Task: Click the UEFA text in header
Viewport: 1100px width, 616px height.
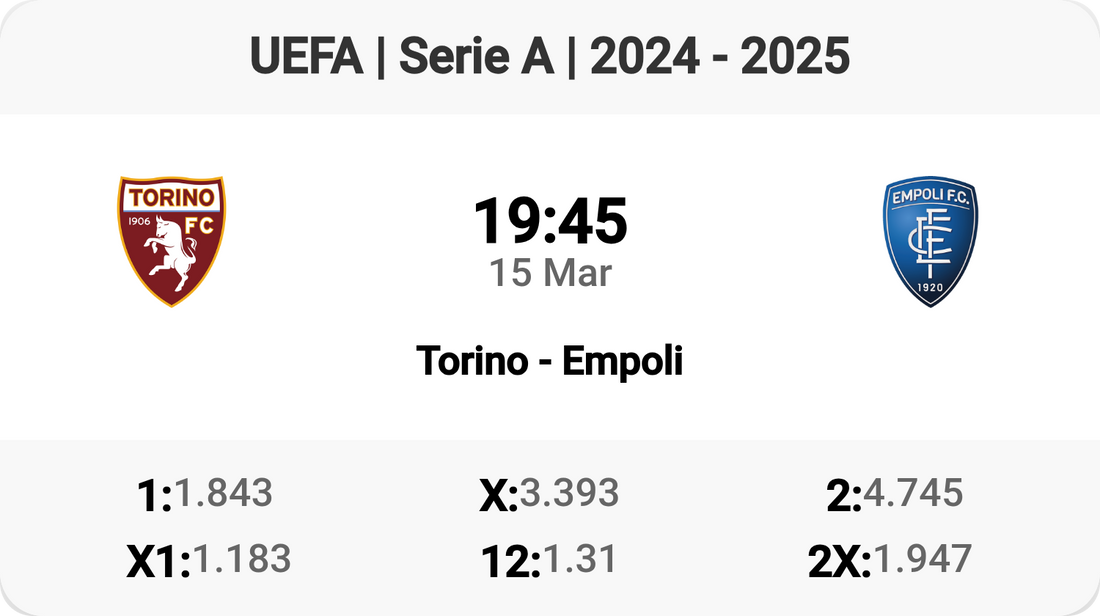Action: 306,58
